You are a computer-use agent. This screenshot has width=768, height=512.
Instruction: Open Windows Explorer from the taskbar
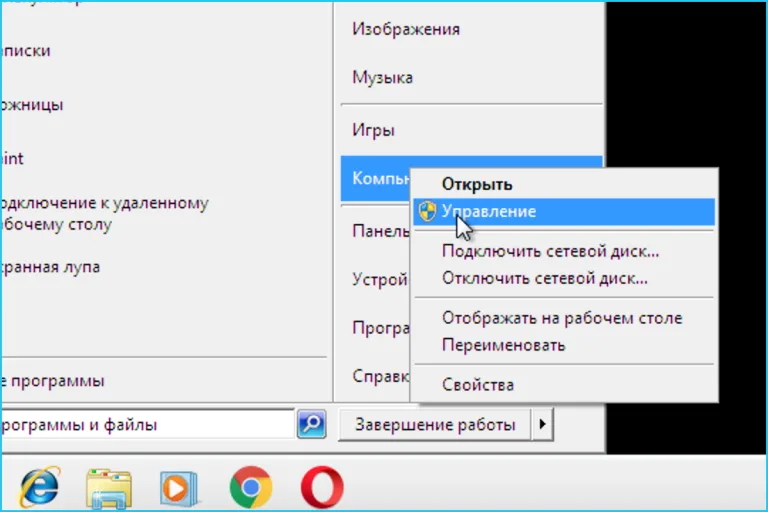(x=109, y=488)
